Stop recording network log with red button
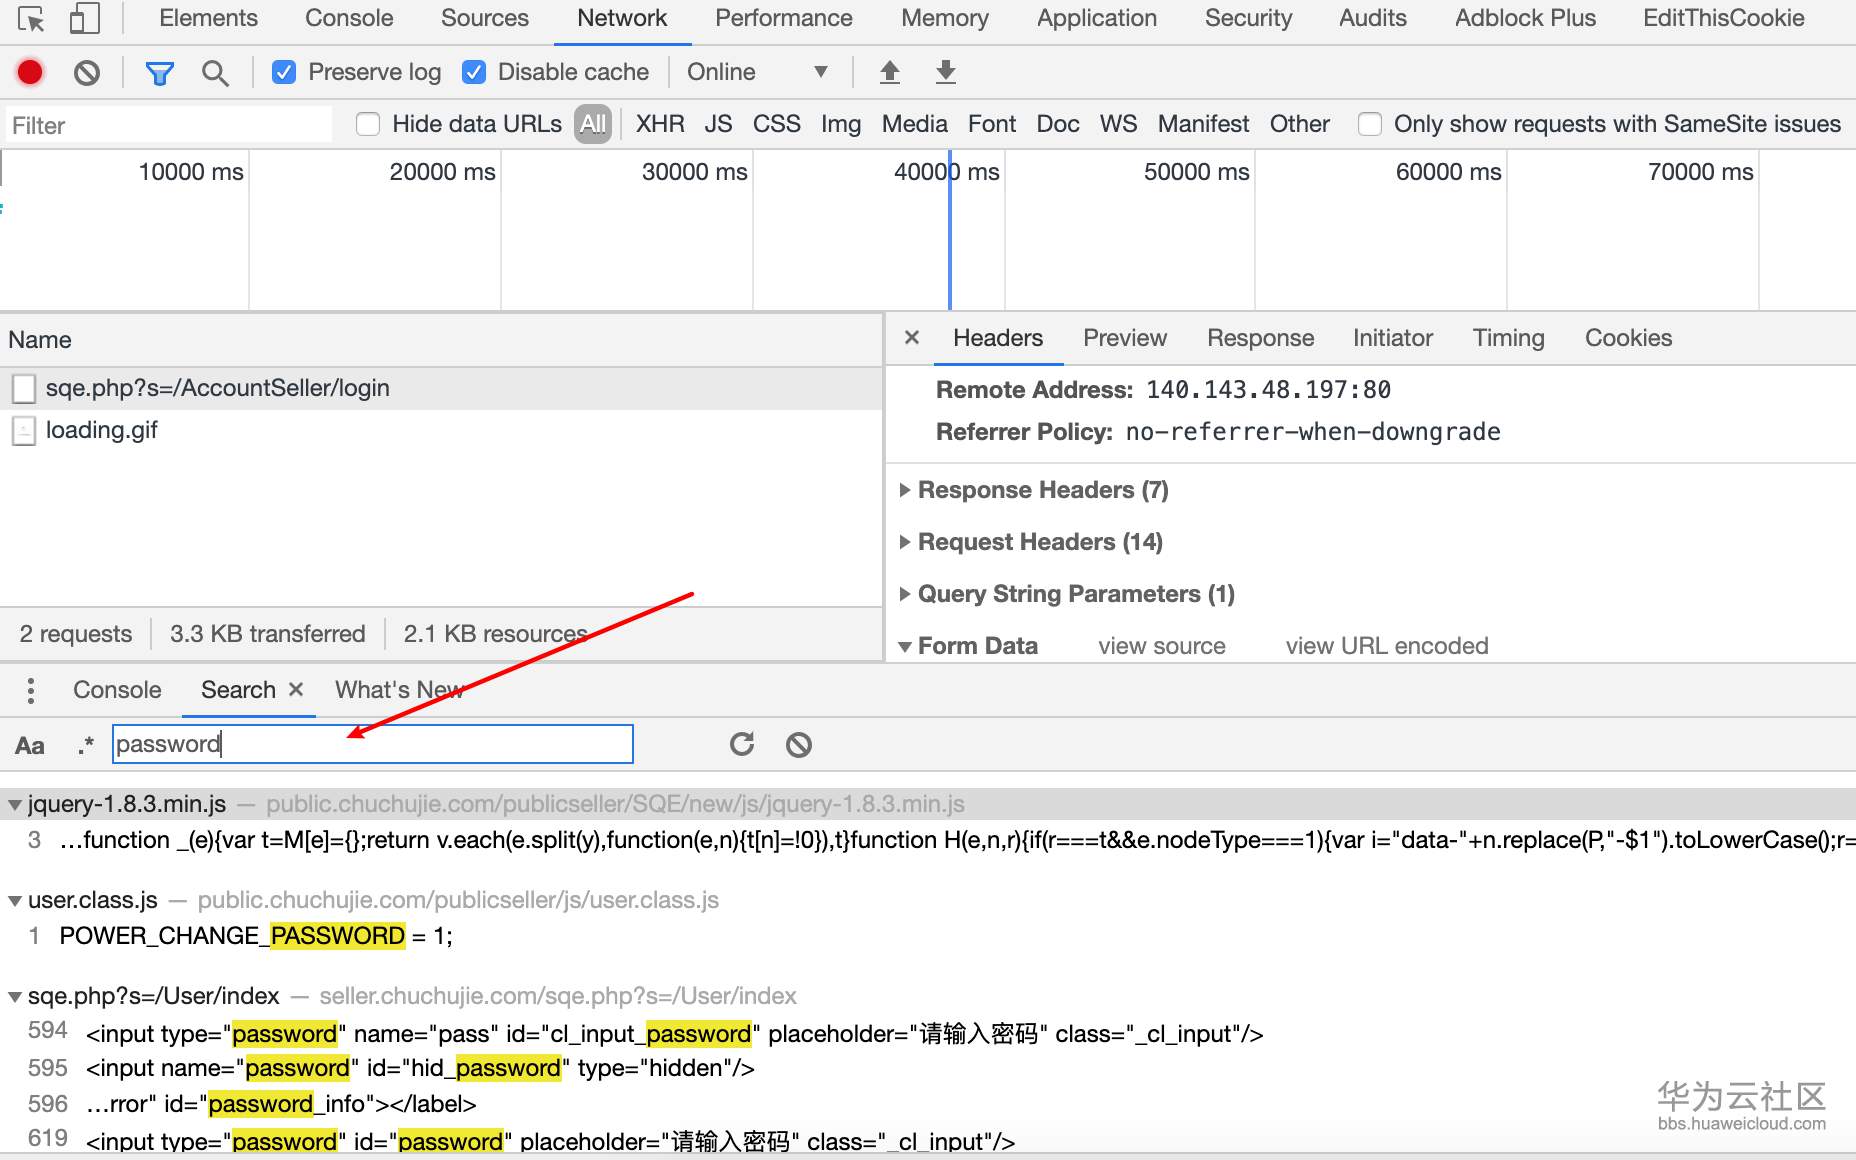 (30, 72)
